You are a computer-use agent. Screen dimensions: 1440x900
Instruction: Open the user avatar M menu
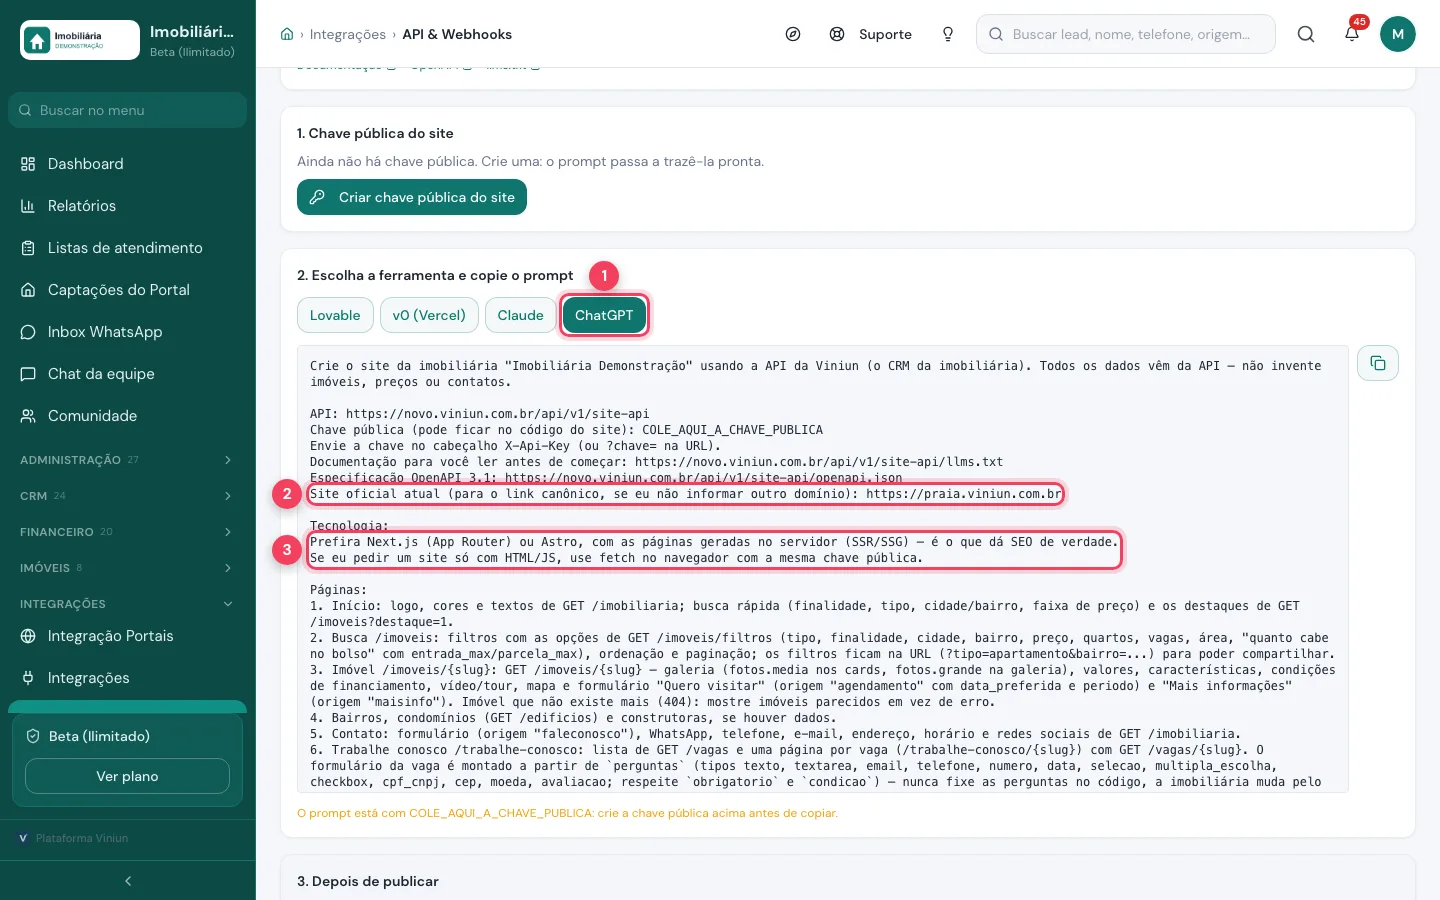1398,34
